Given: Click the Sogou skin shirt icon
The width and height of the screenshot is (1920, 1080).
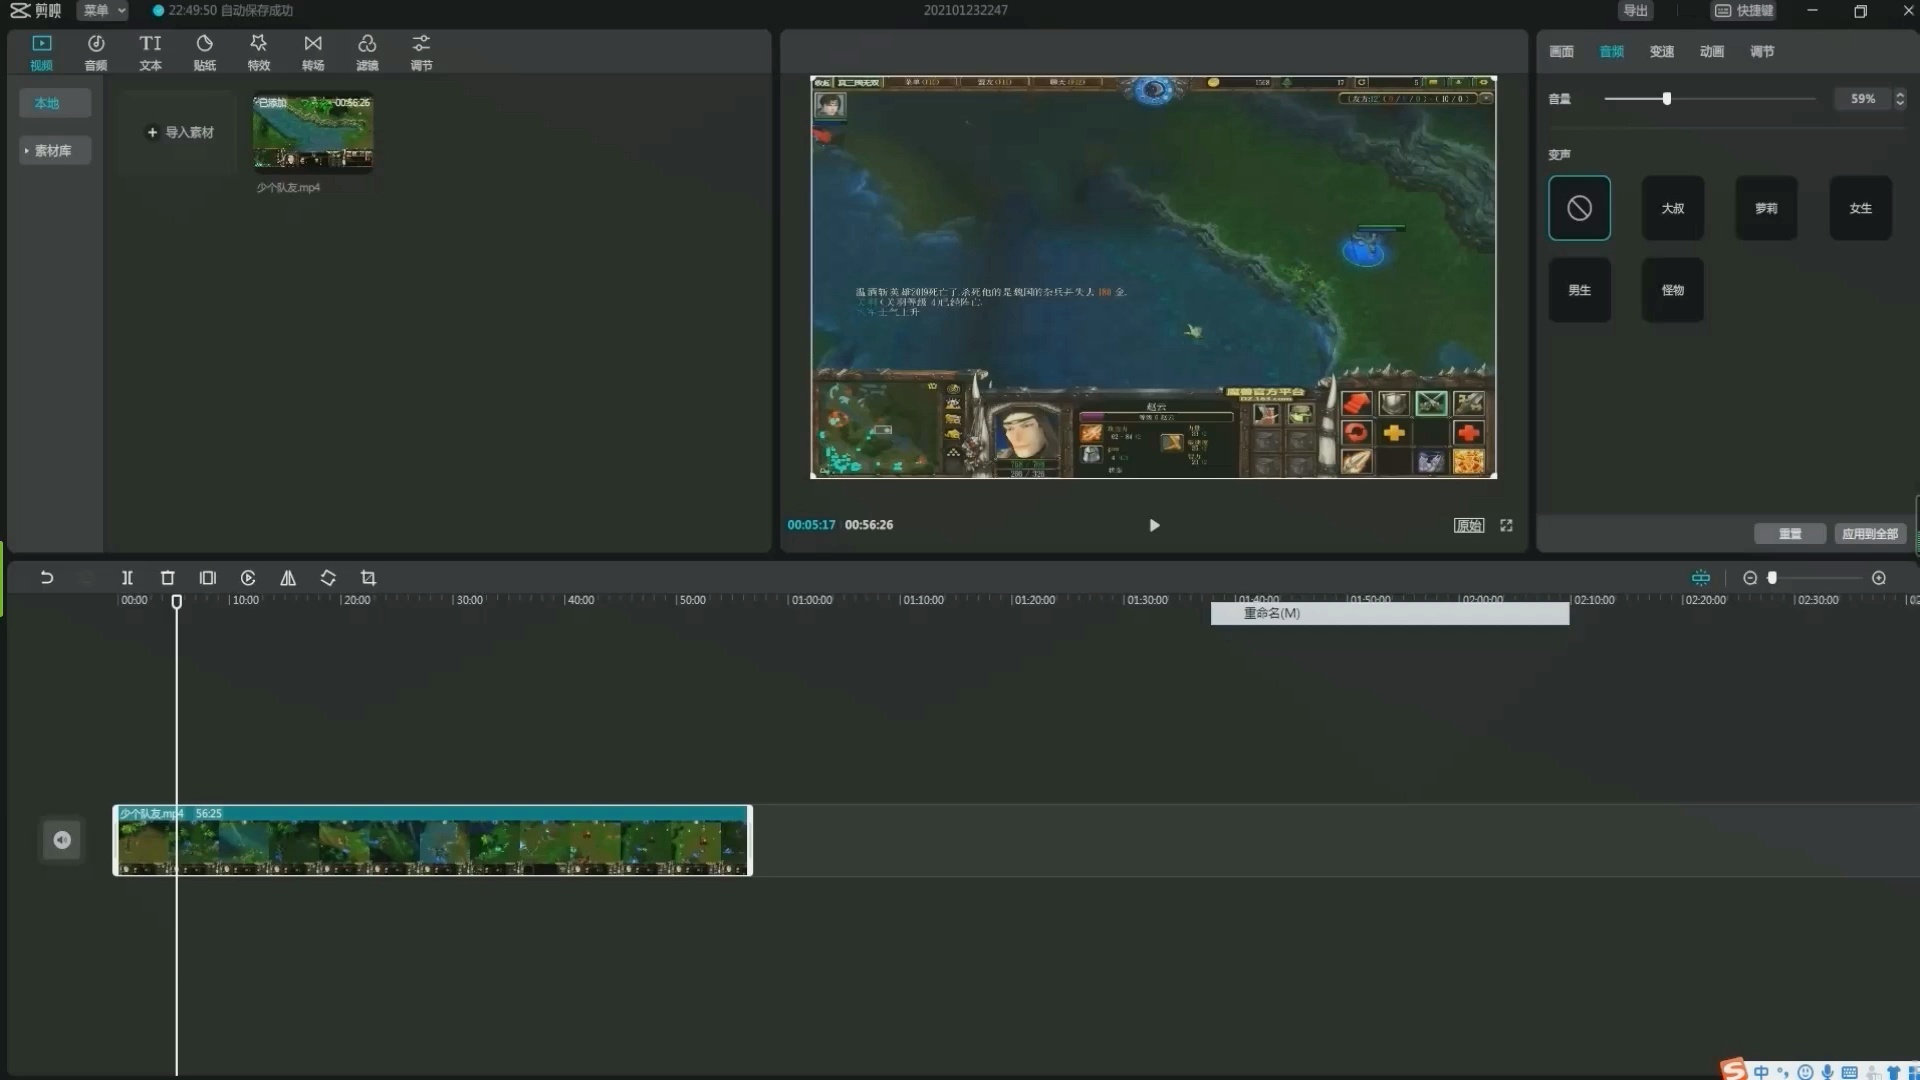Looking at the screenshot, I should [1893, 1072].
